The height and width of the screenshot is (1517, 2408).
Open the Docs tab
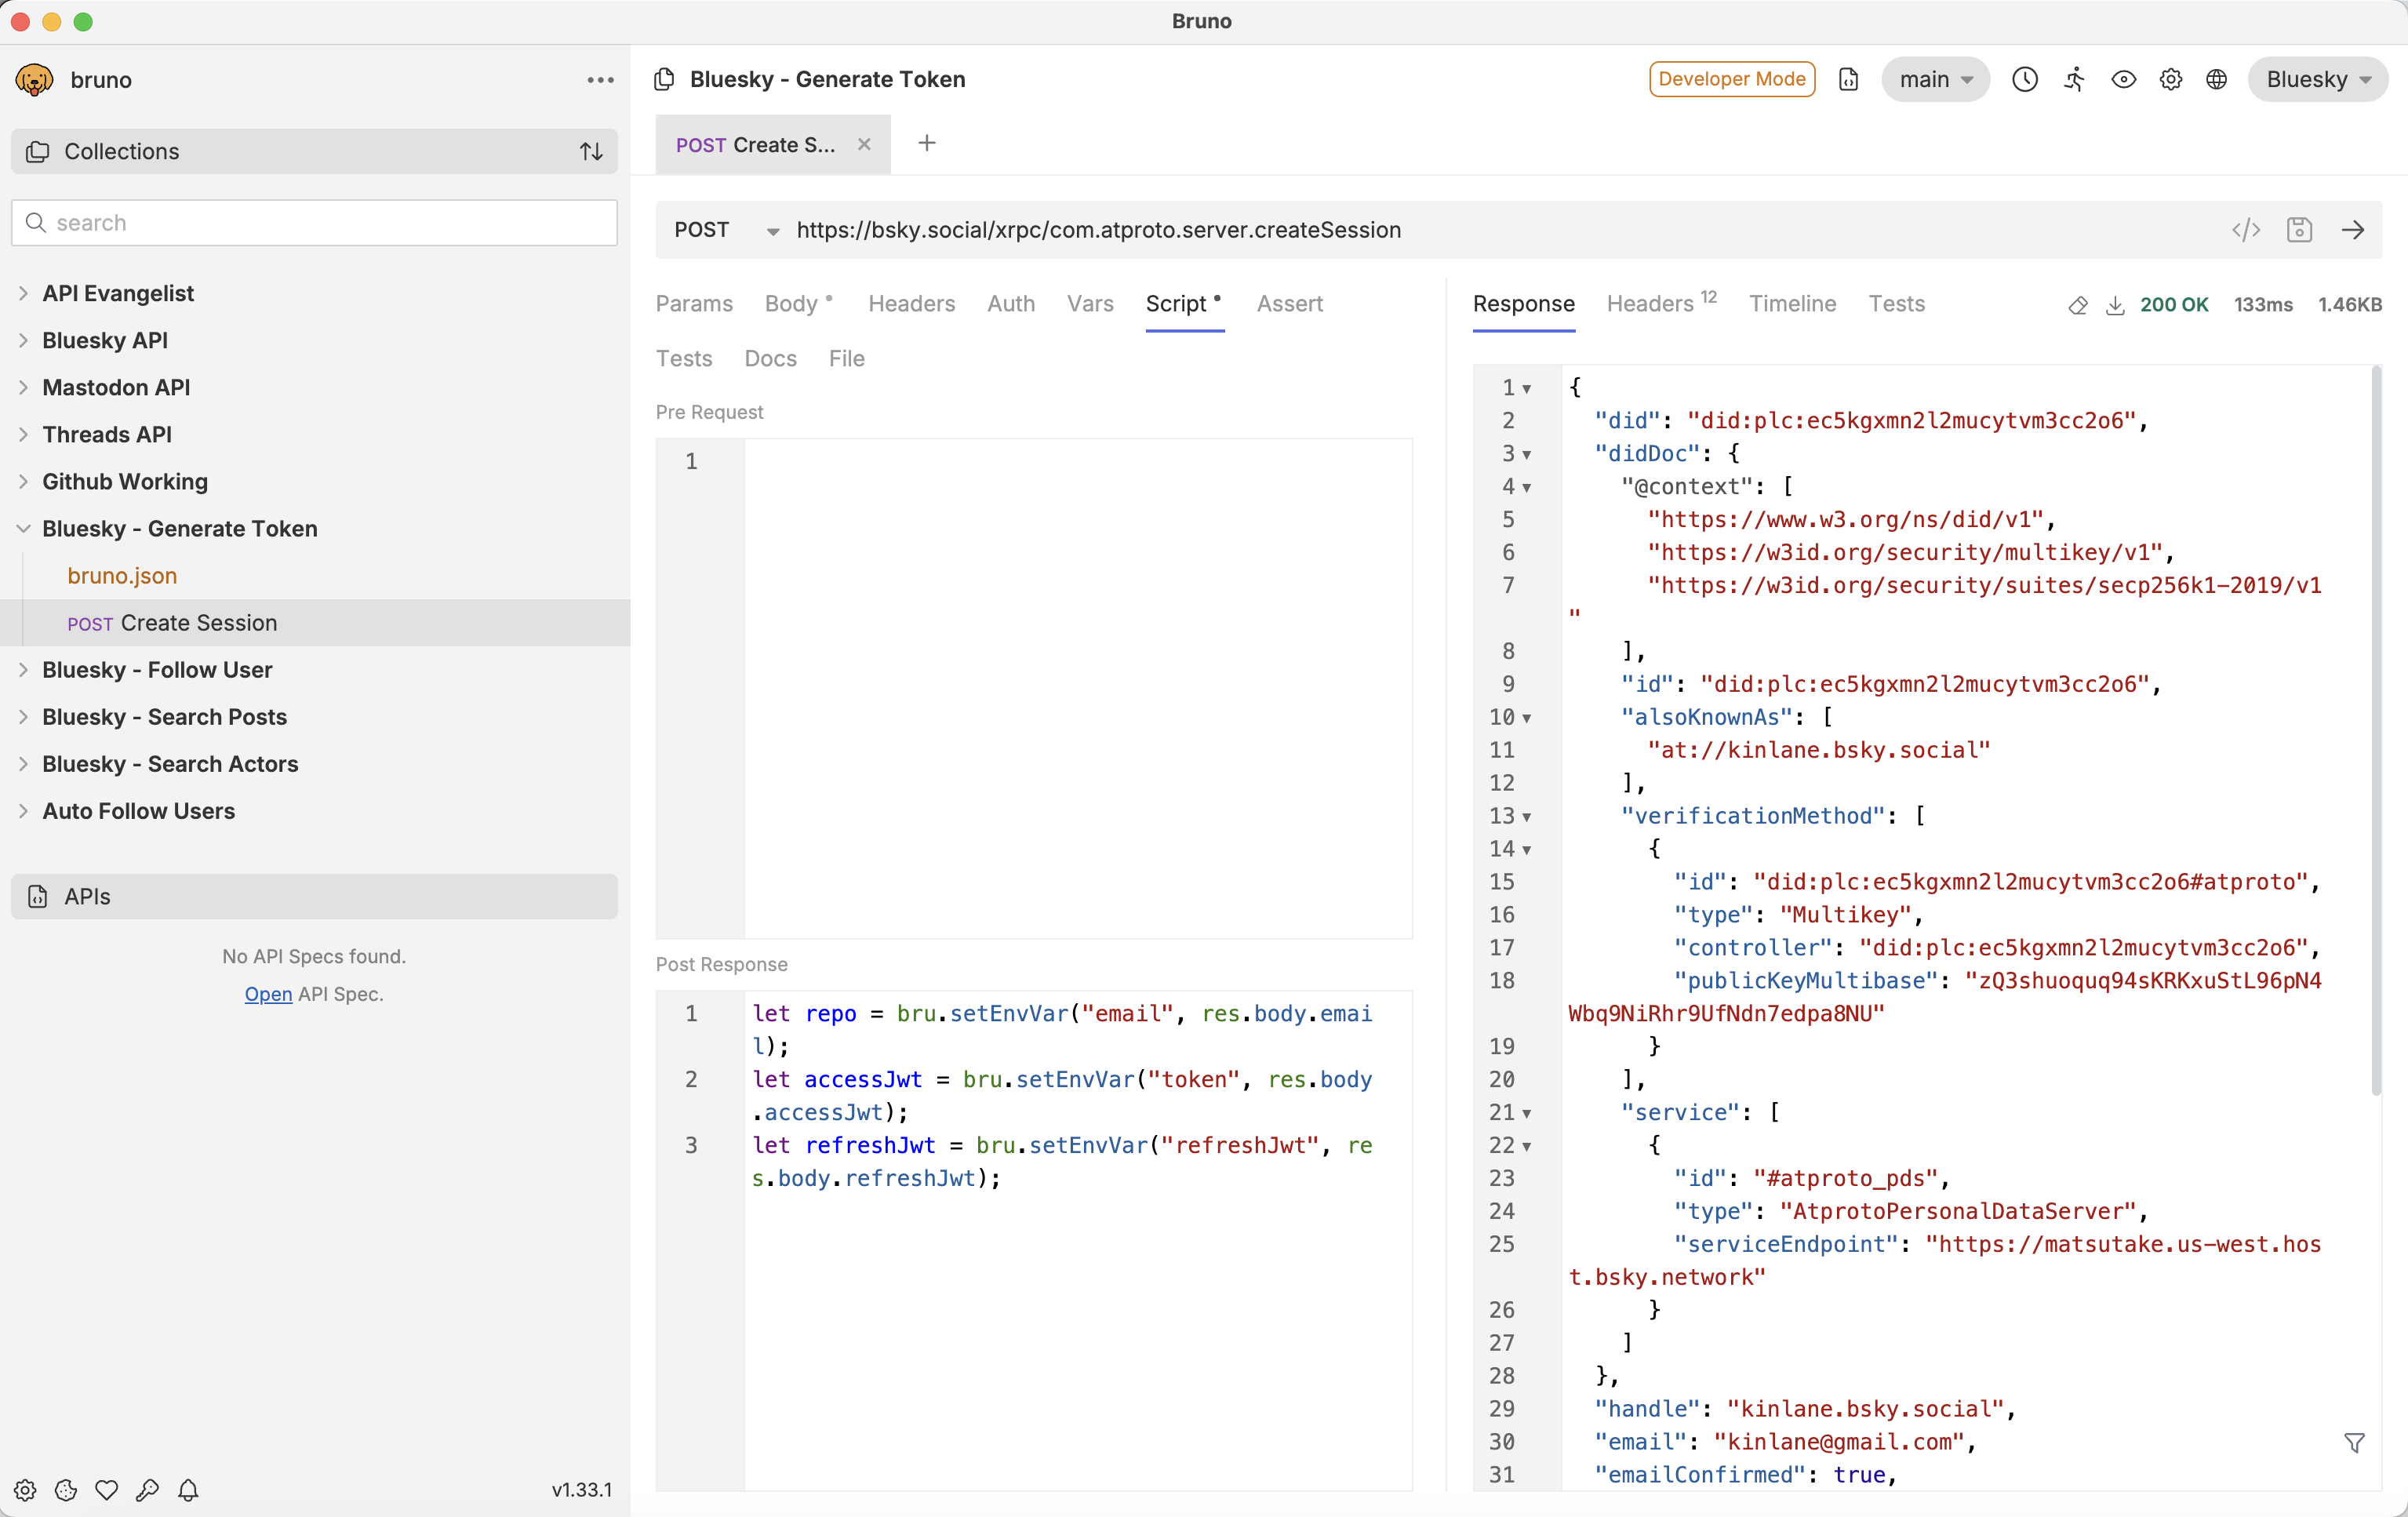(x=769, y=358)
